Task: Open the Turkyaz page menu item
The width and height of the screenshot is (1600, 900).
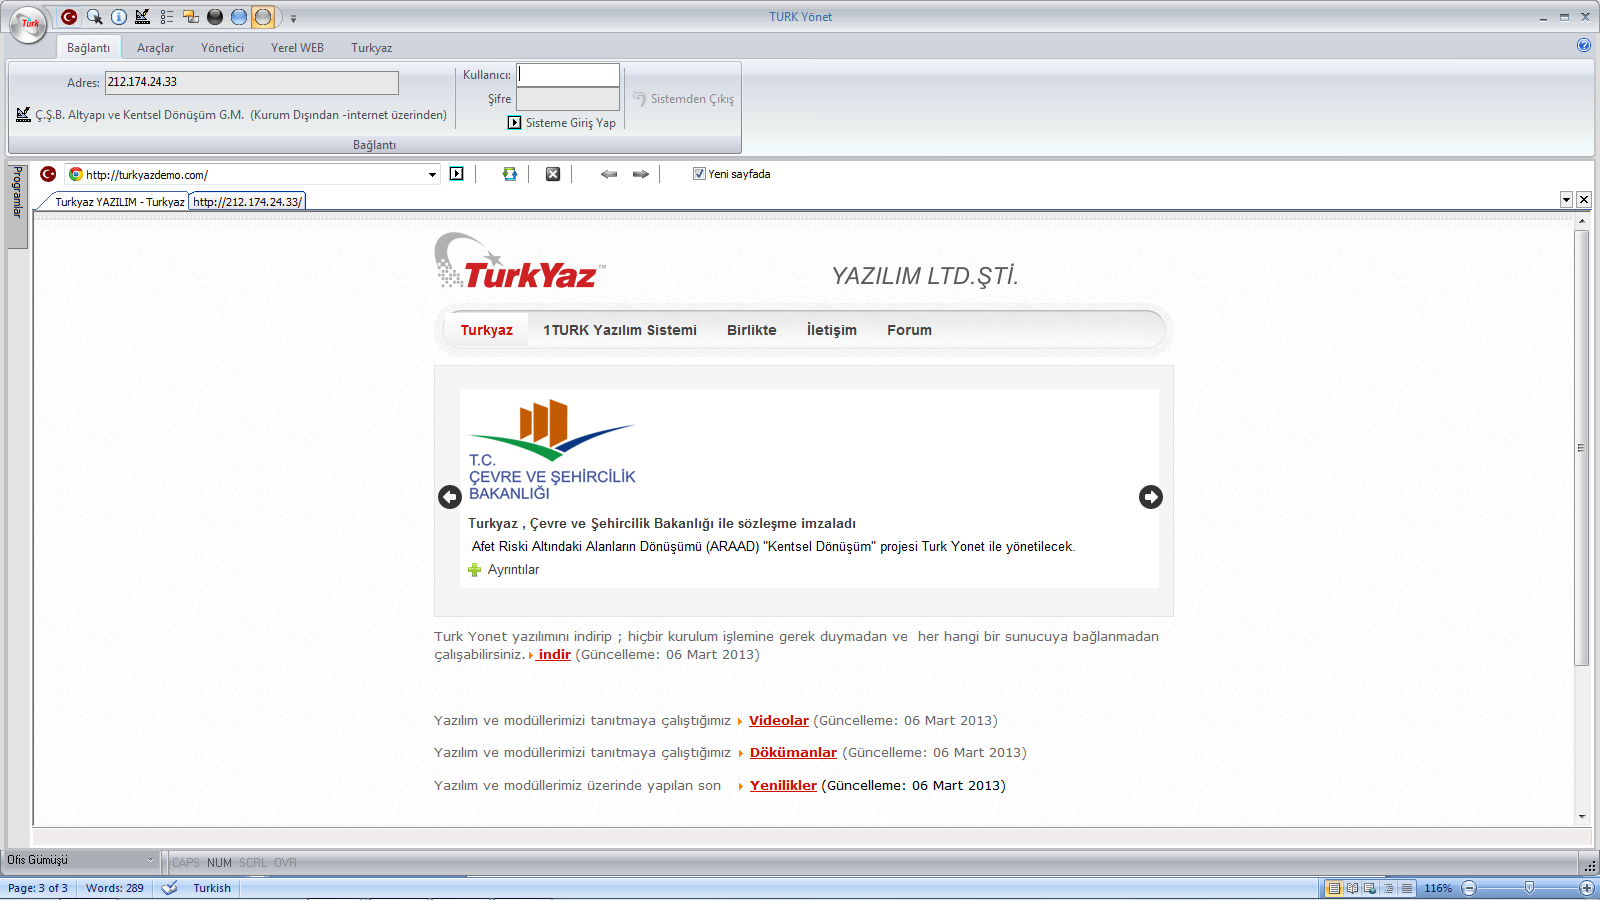Action: [486, 330]
